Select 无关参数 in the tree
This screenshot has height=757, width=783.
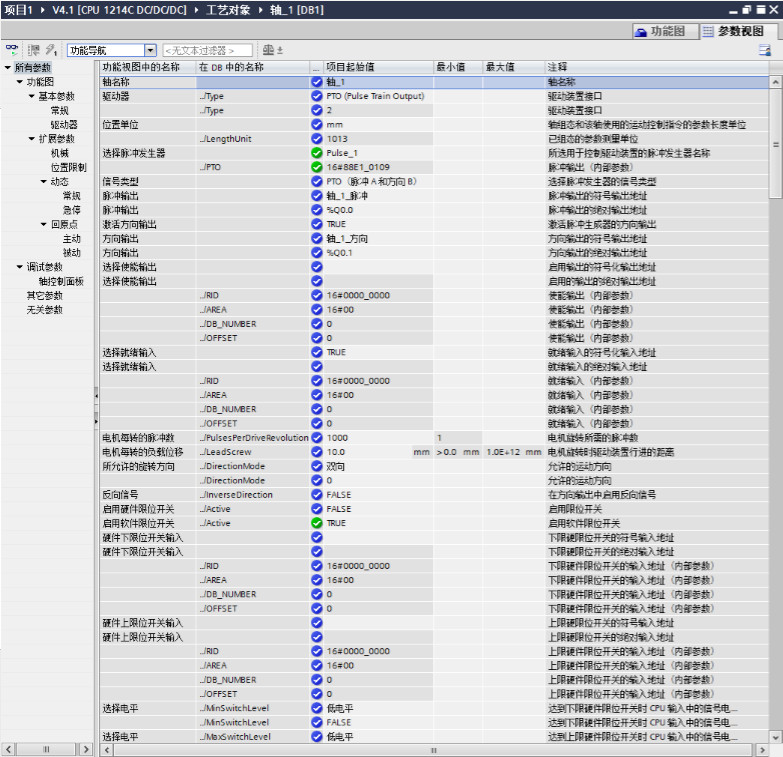click(44, 310)
